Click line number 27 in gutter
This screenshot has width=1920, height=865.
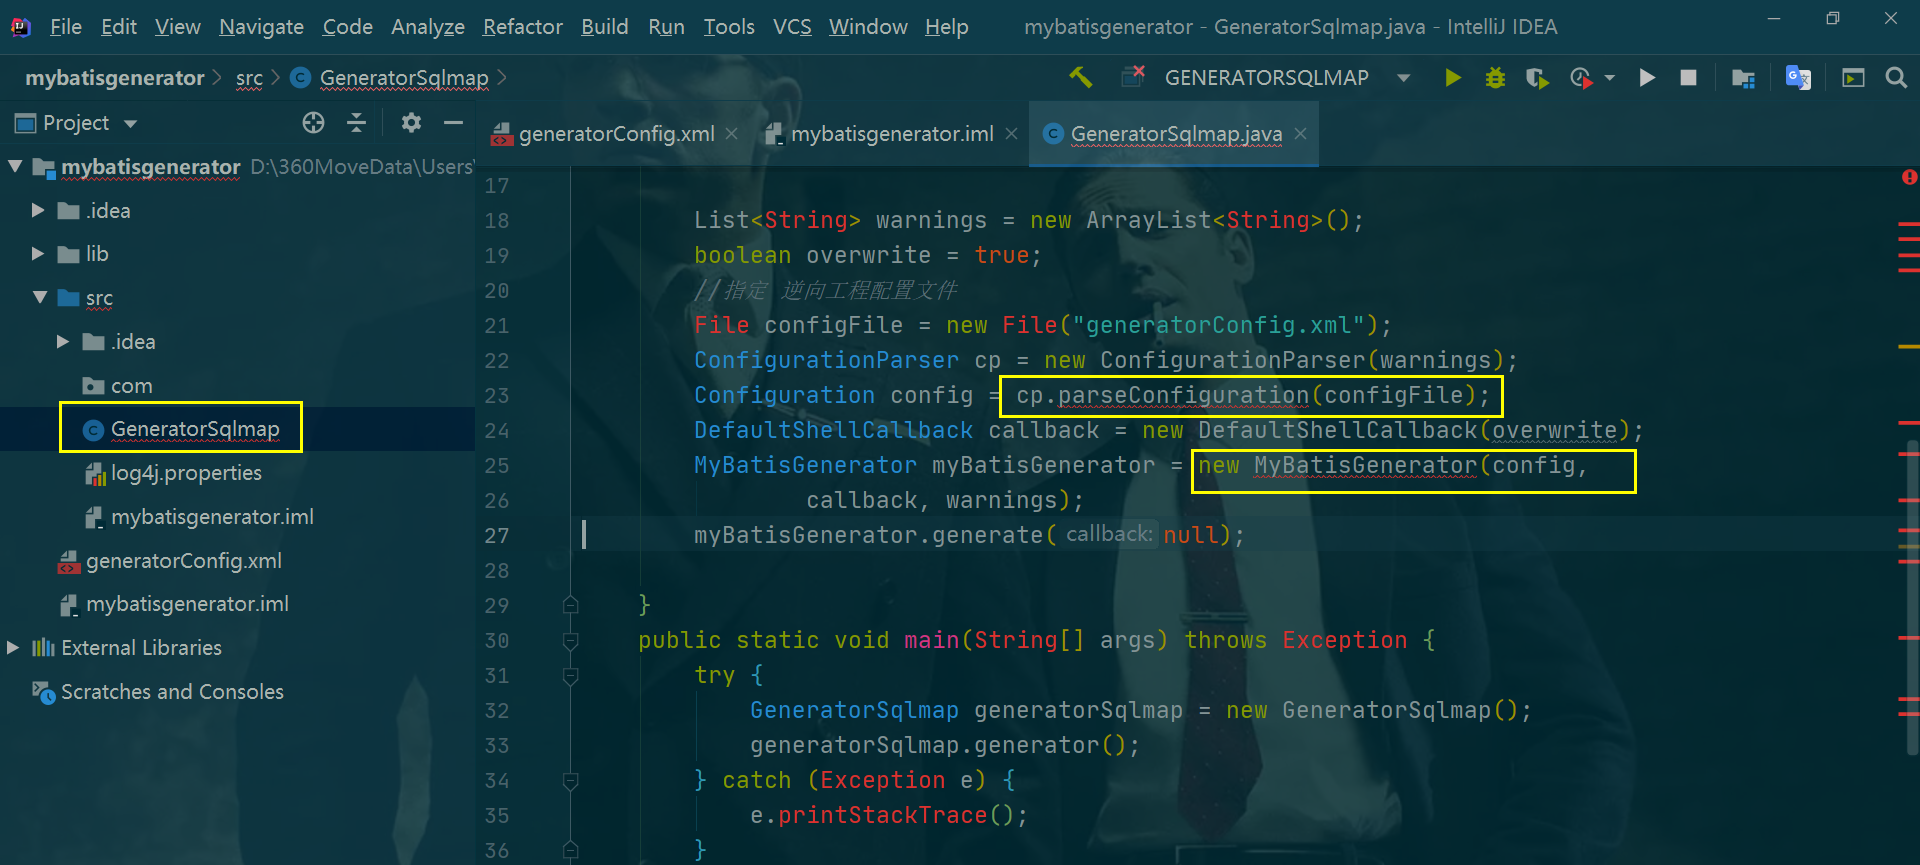tap(497, 535)
